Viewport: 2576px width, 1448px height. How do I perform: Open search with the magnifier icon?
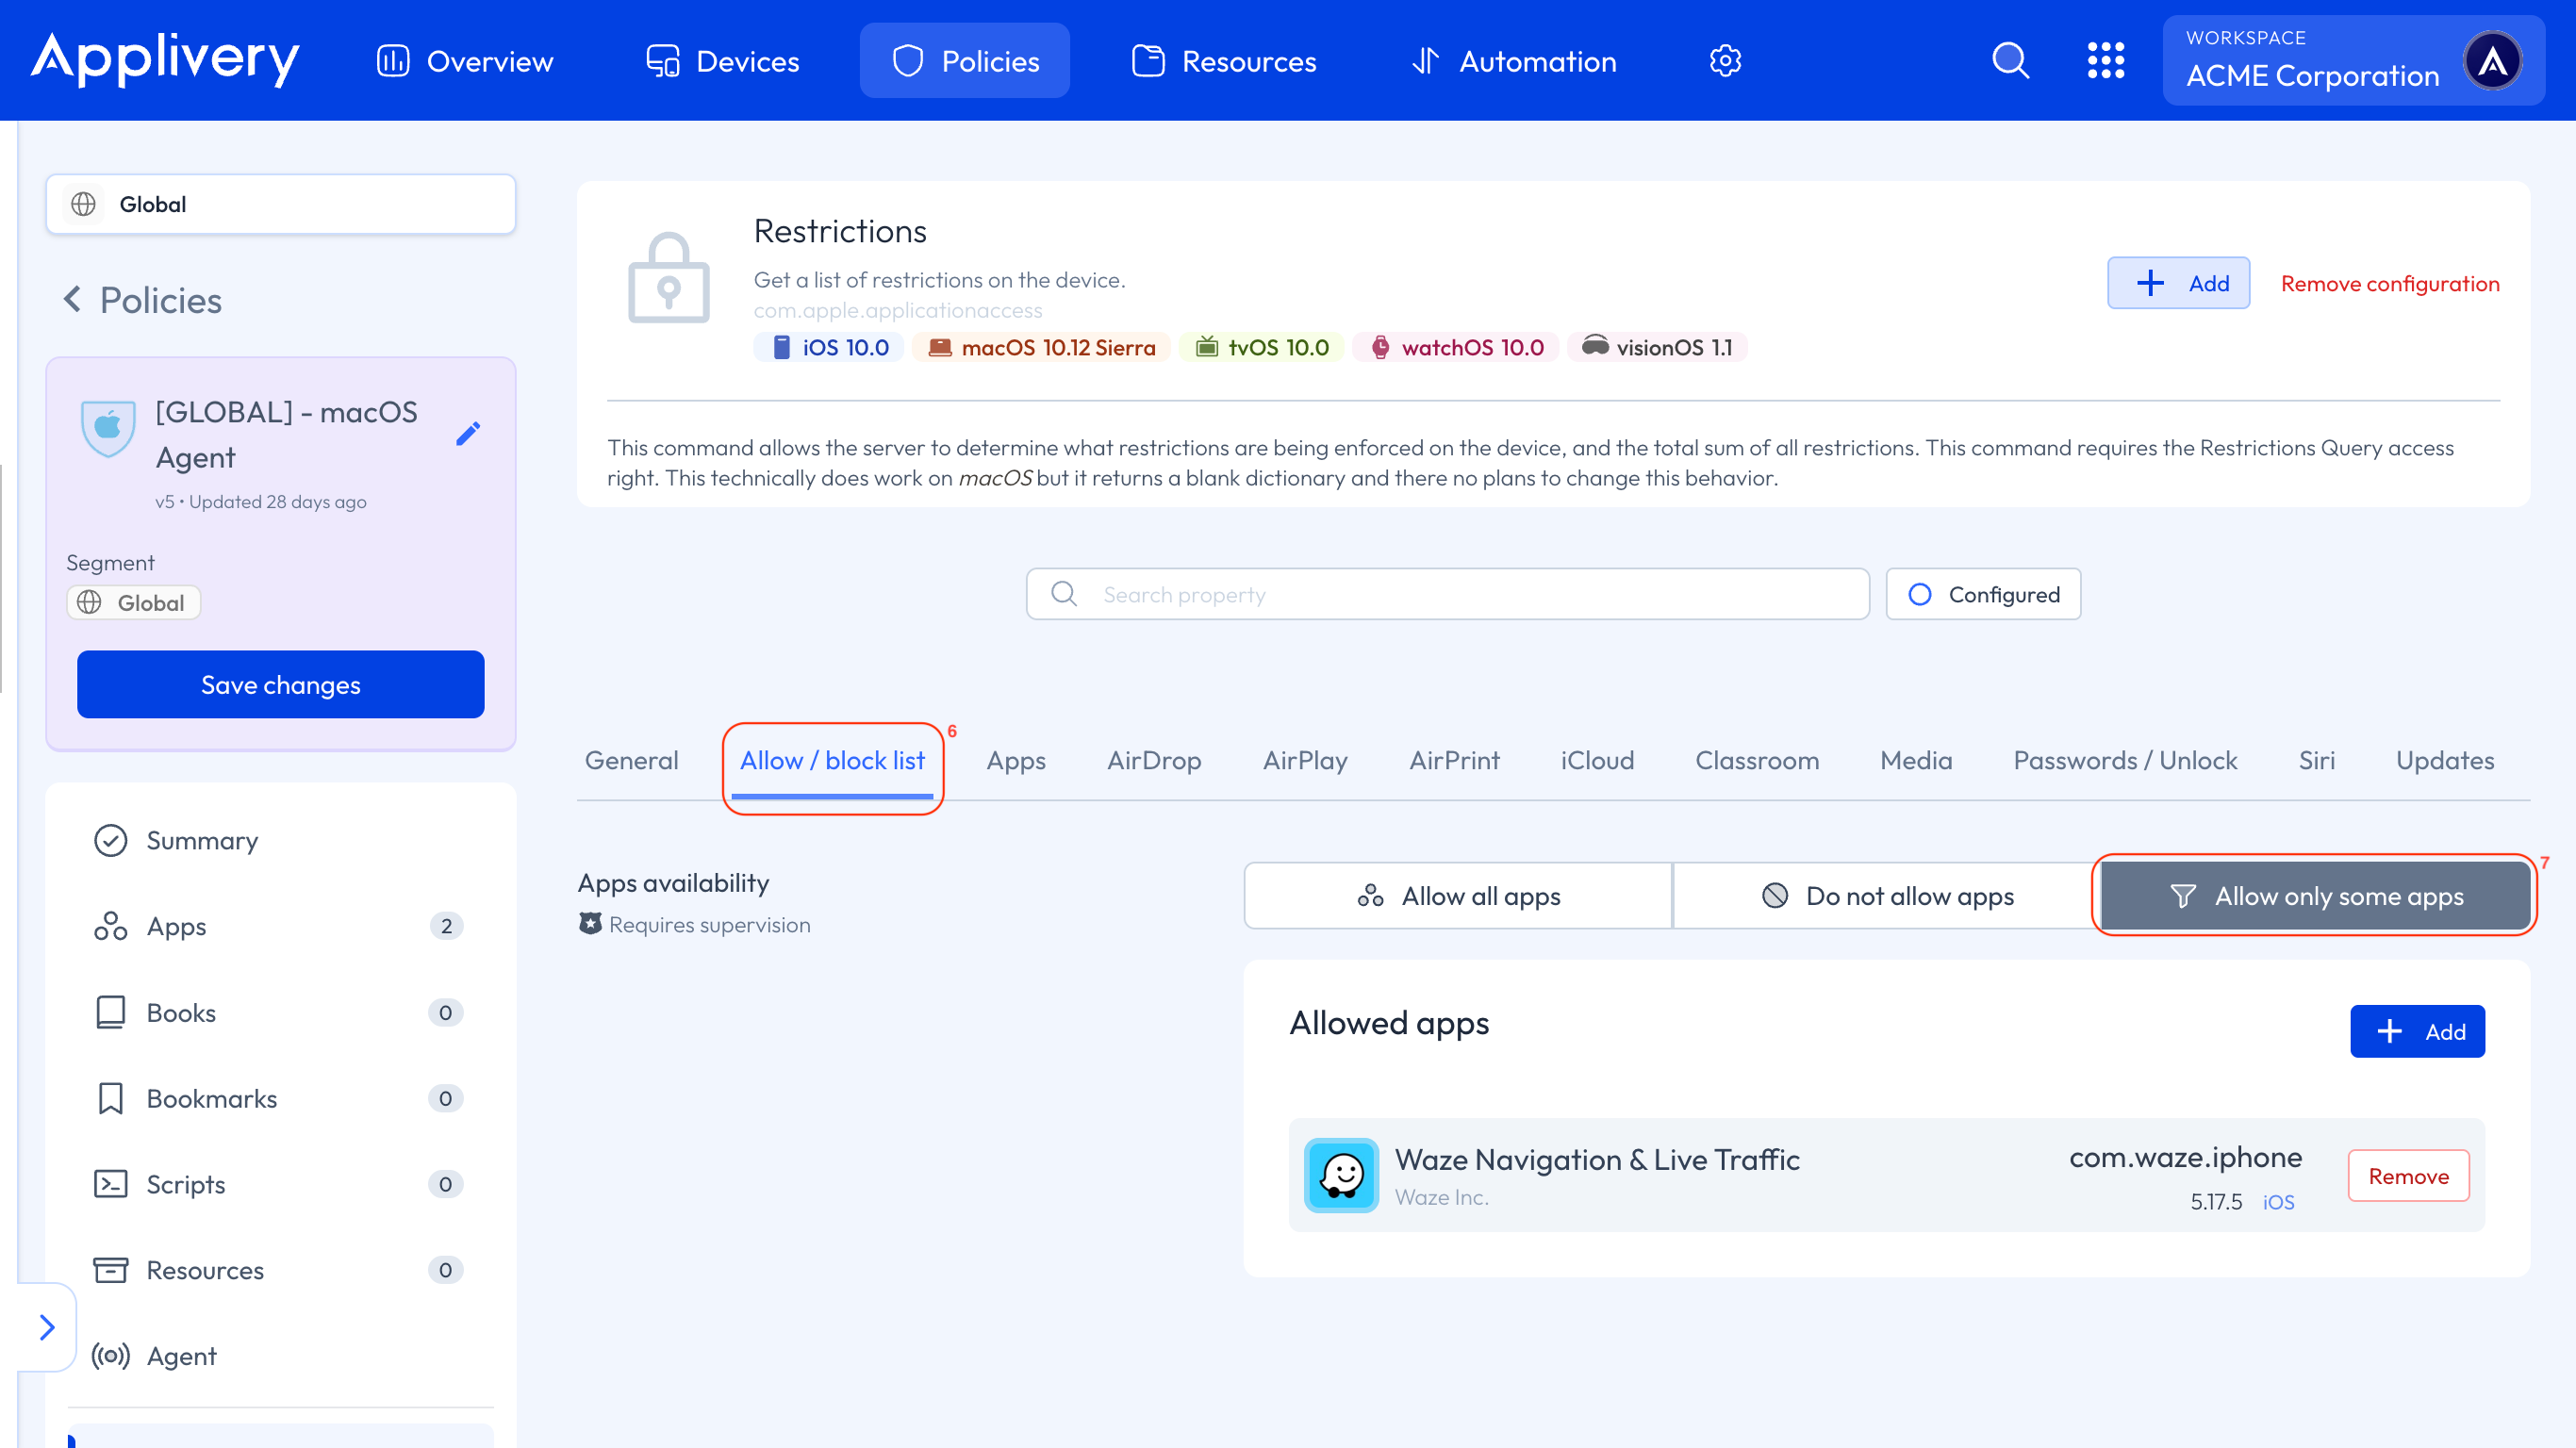2010,61
